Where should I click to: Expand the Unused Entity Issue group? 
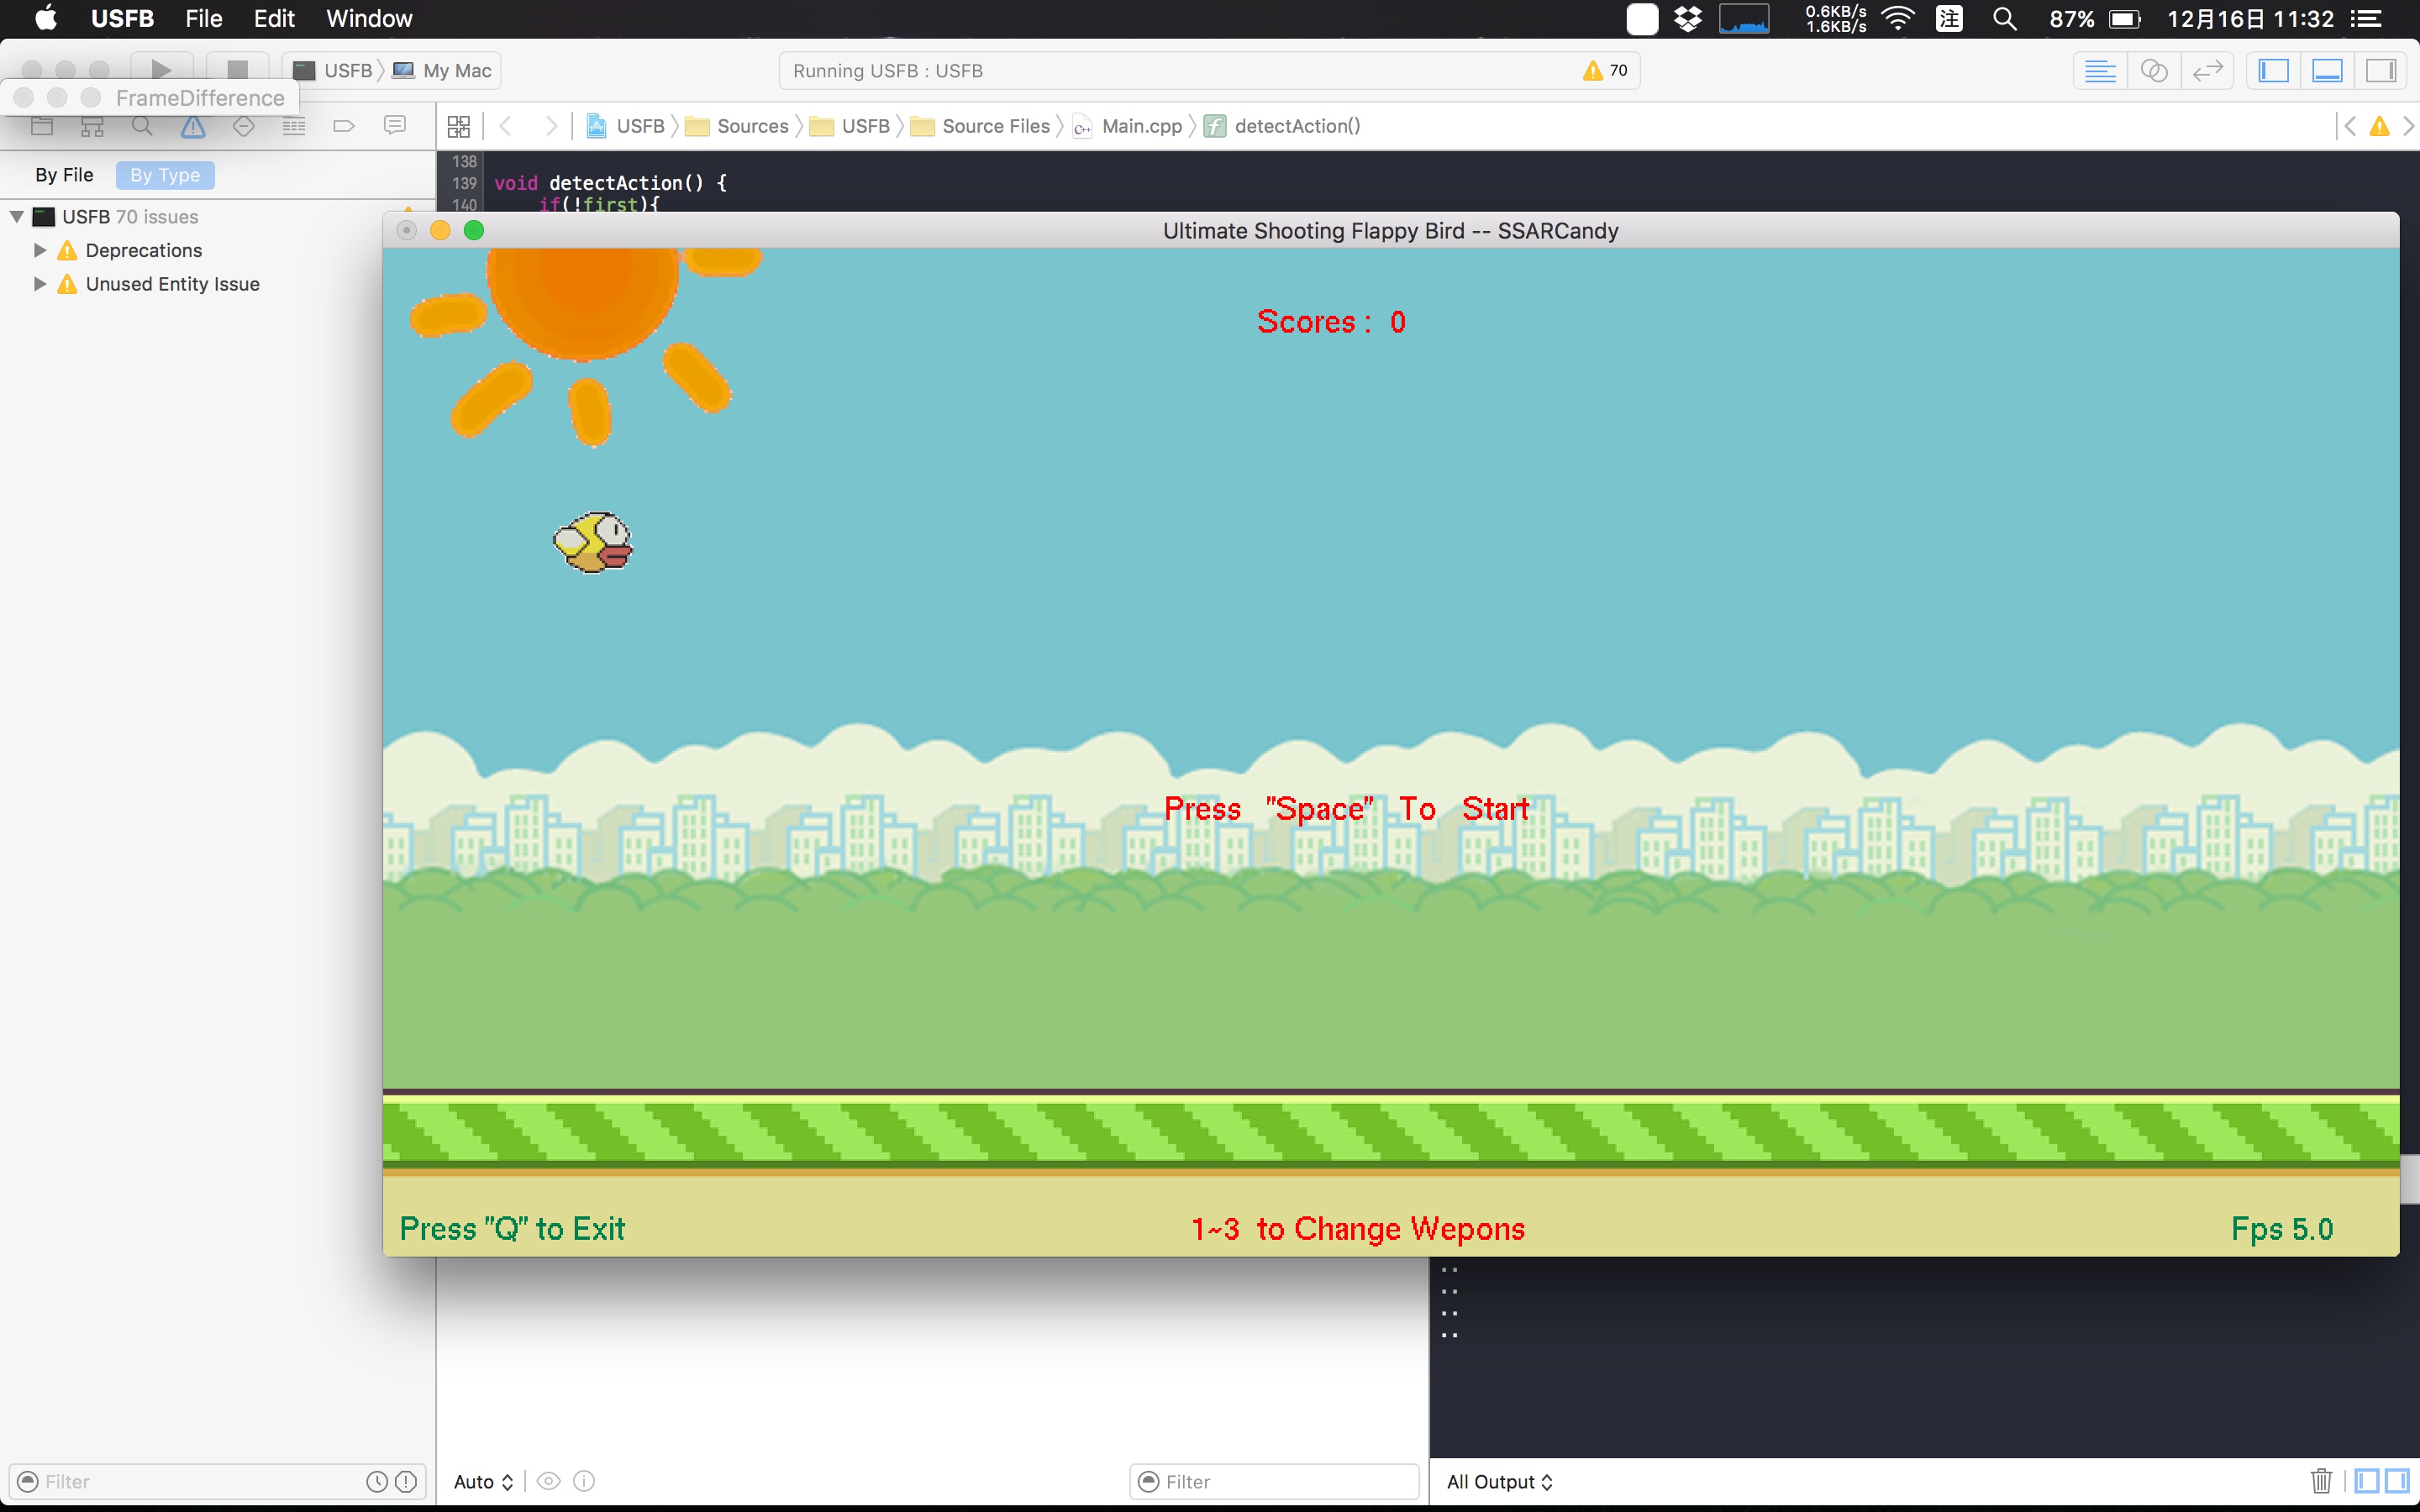pyautogui.click(x=40, y=284)
